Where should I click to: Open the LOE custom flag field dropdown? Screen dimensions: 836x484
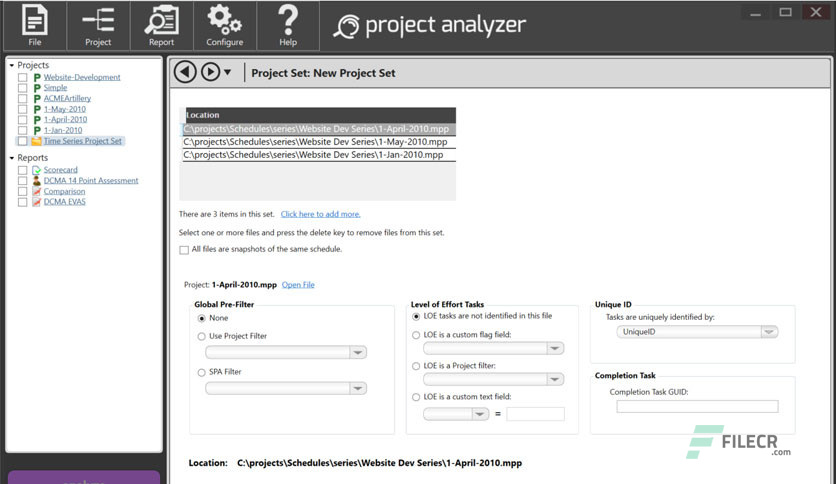[x=554, y=348]
